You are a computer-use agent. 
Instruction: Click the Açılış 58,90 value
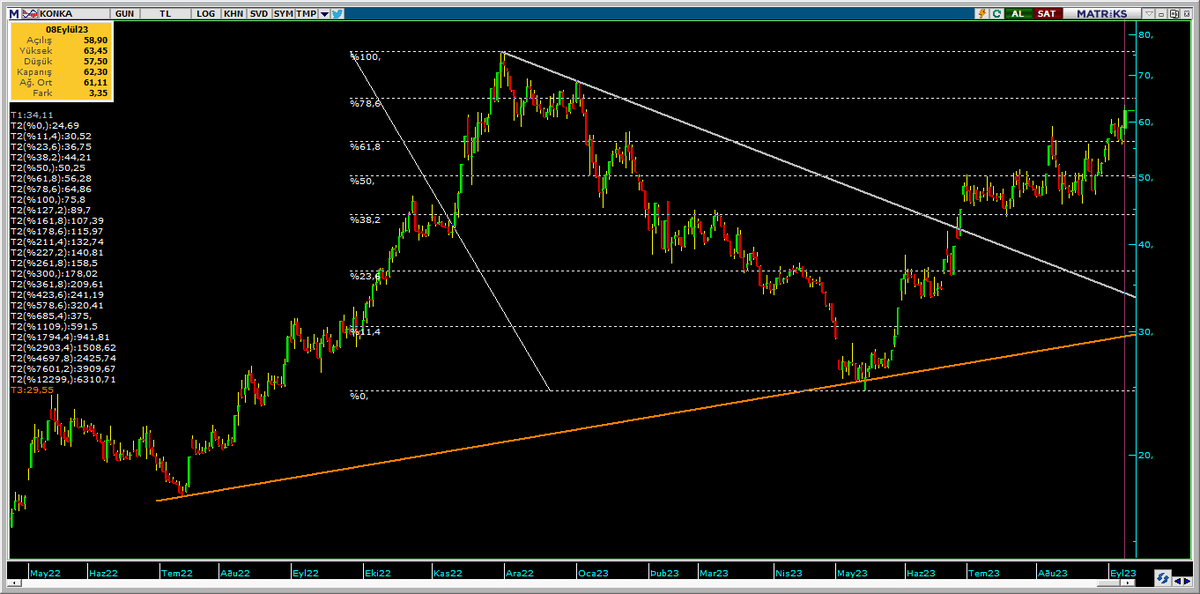(x=96, y=39)
